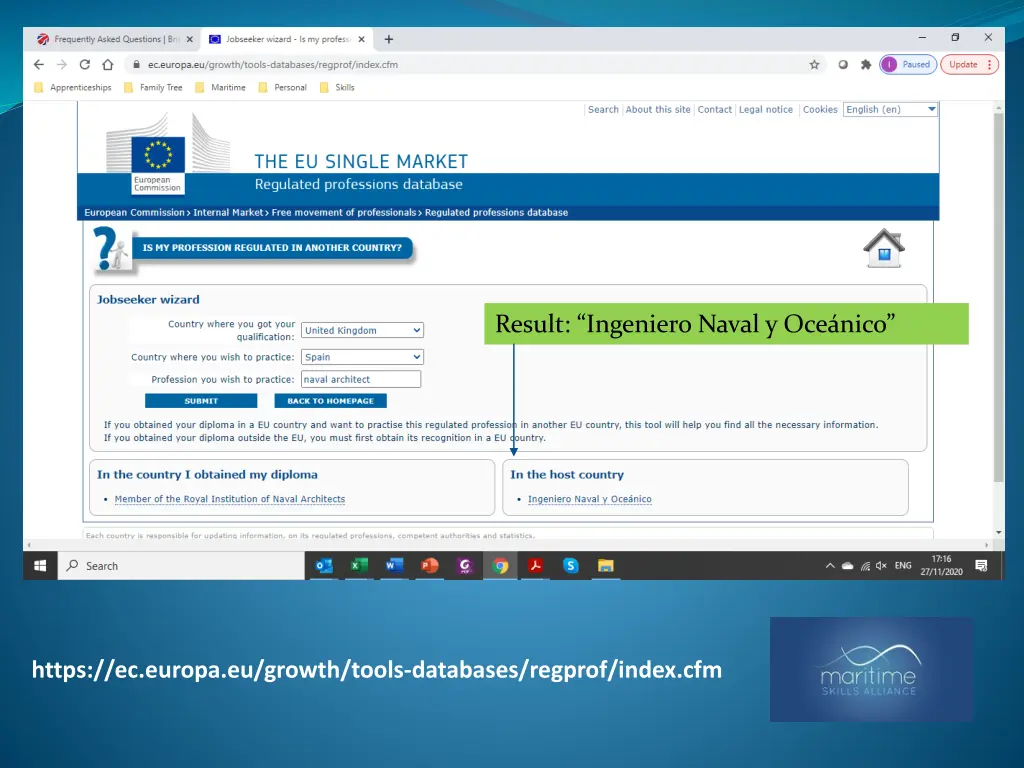Viewport: 1024px width, 768px height.
Task: Open Word from the taskbar
Action: 394,566
